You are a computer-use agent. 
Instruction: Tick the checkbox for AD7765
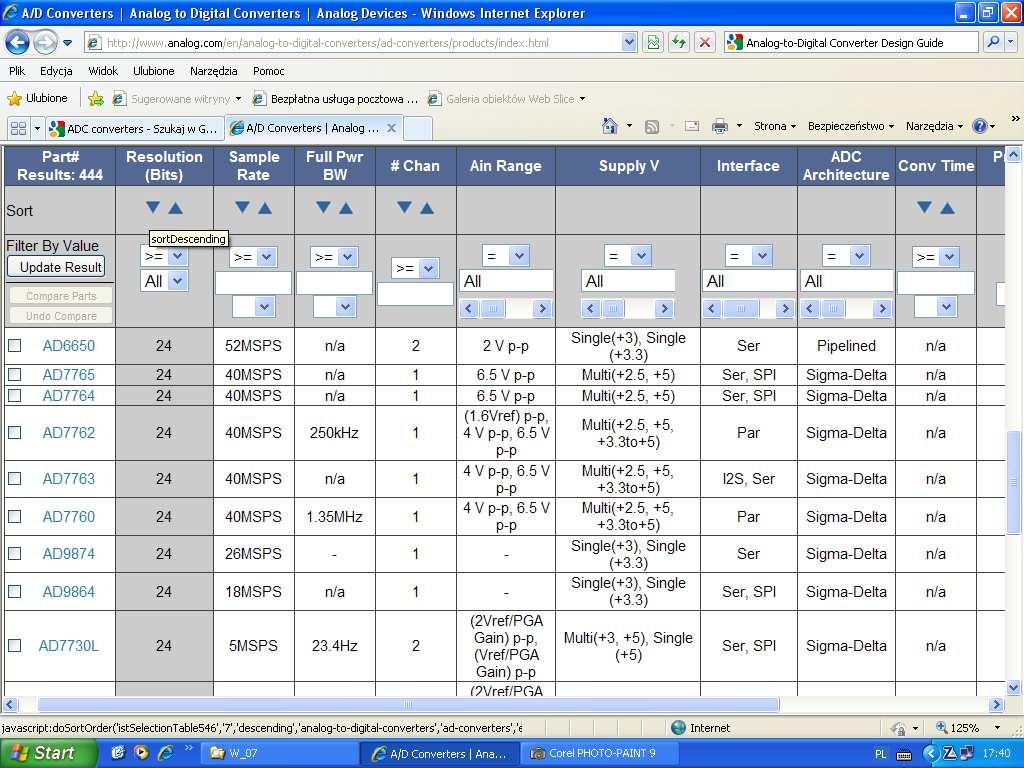14,375
